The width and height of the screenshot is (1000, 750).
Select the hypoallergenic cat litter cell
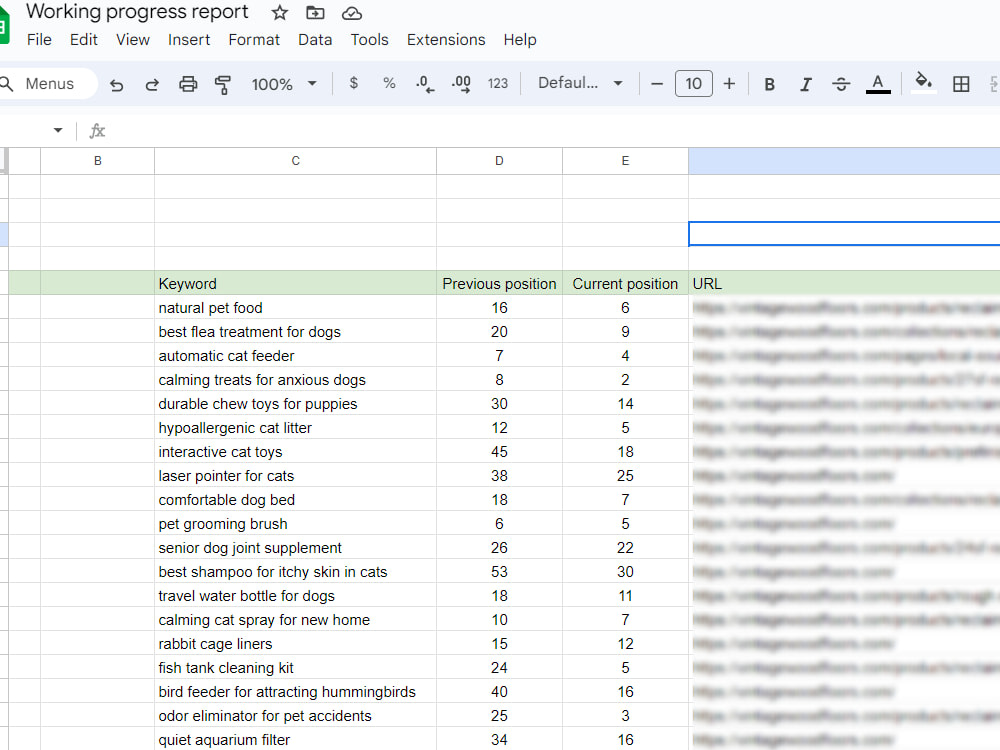point(295,428)
